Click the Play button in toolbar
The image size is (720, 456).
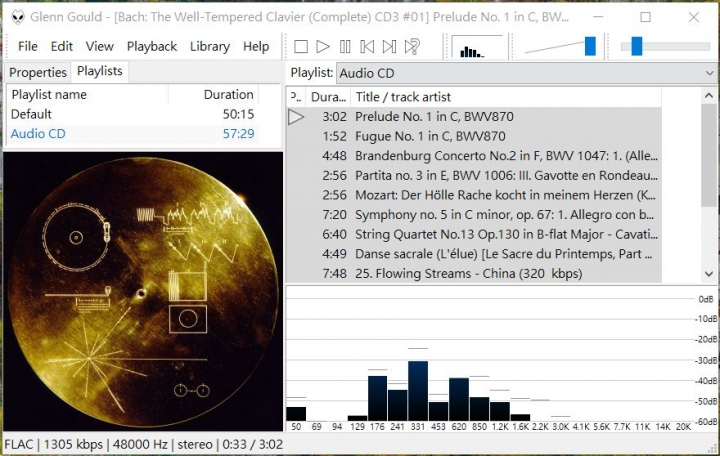tap(323, 46)
